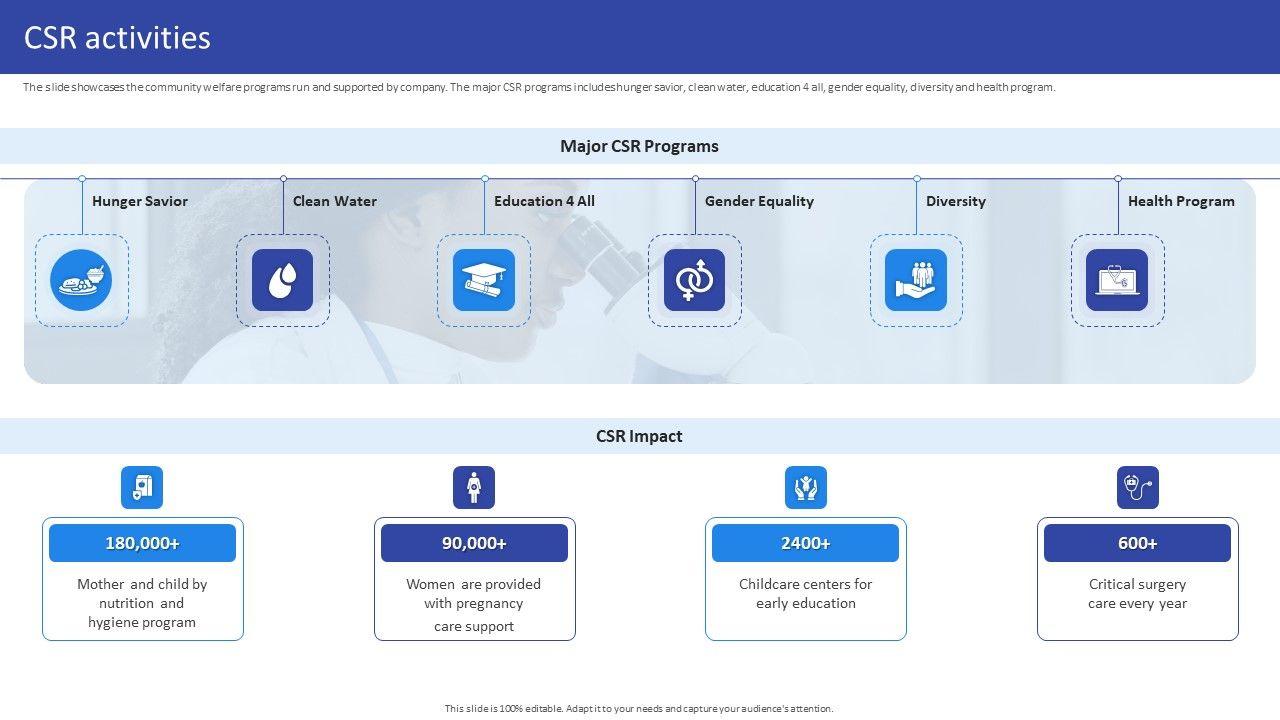Click the Education 4 All graduation cap icon

(x=484, y=280)
